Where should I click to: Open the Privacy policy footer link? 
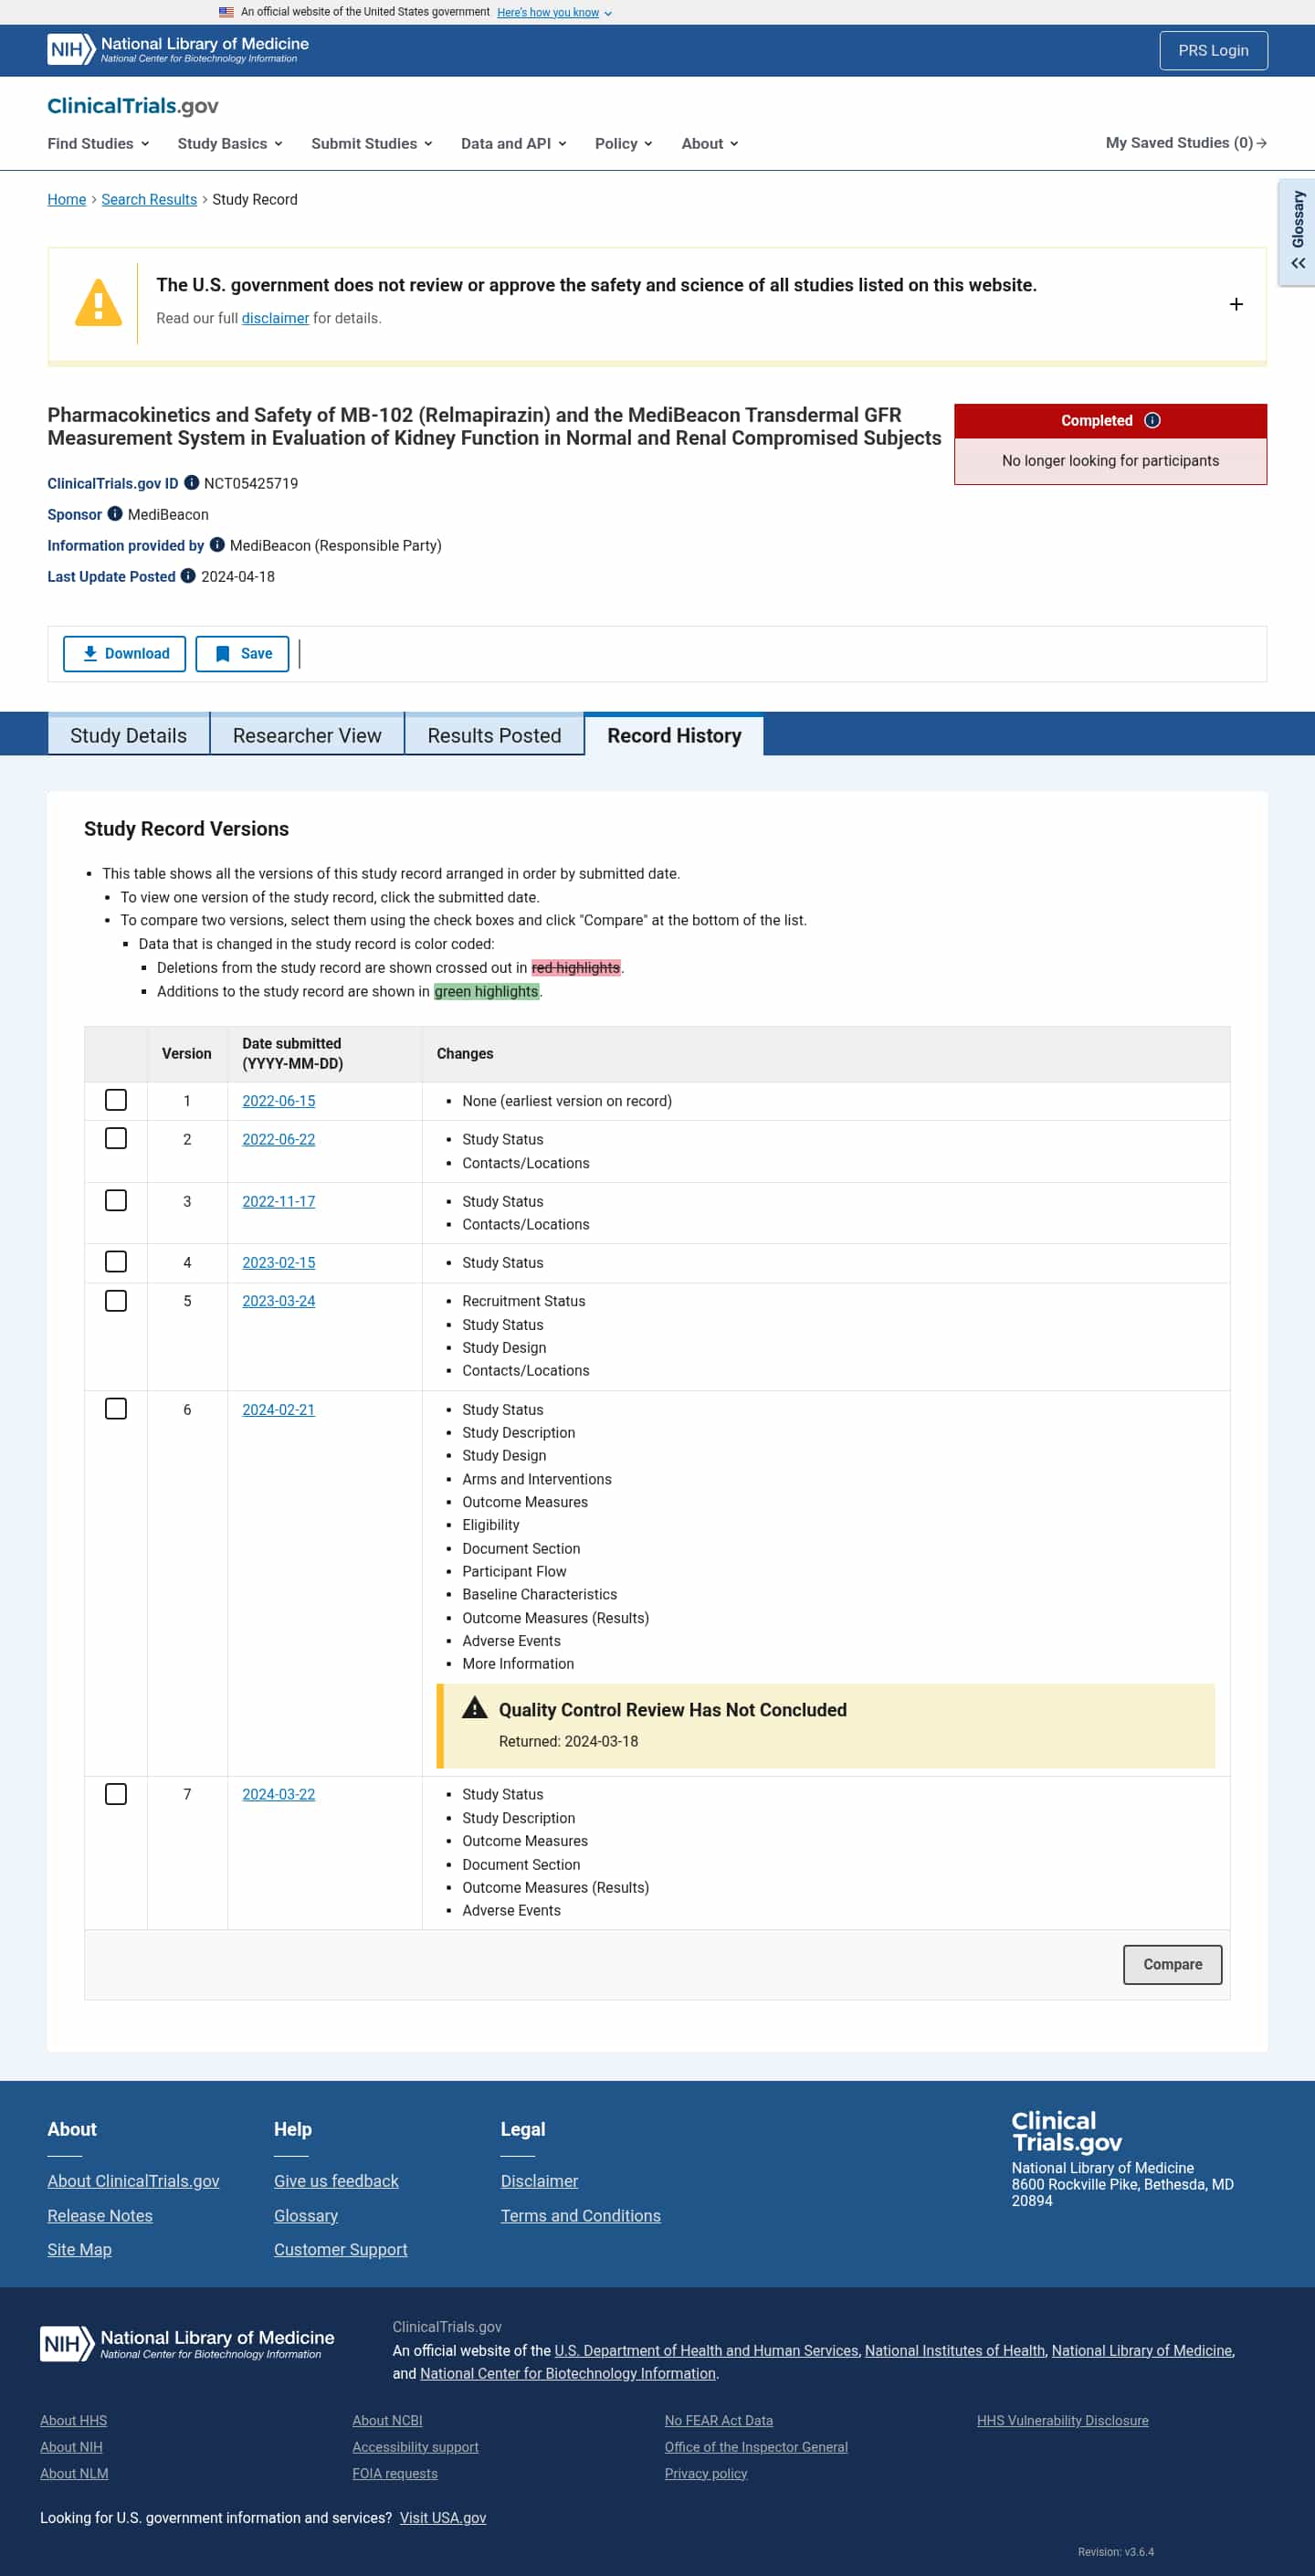click(x=706, y=2472)
